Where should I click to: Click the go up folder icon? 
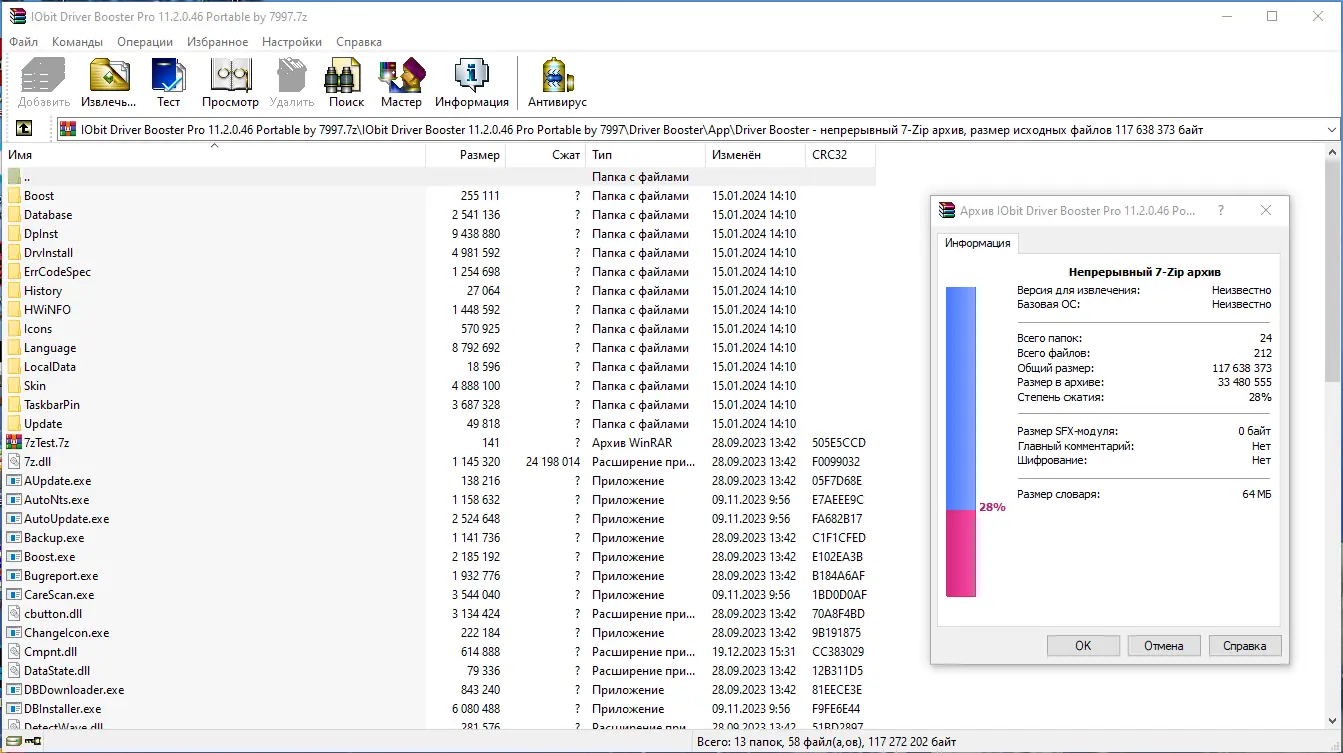point(24,128)
